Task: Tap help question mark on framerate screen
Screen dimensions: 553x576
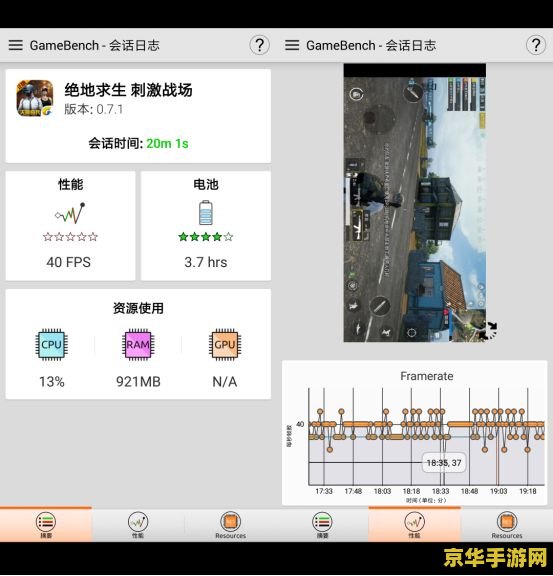Action: (x=536, y=45)
